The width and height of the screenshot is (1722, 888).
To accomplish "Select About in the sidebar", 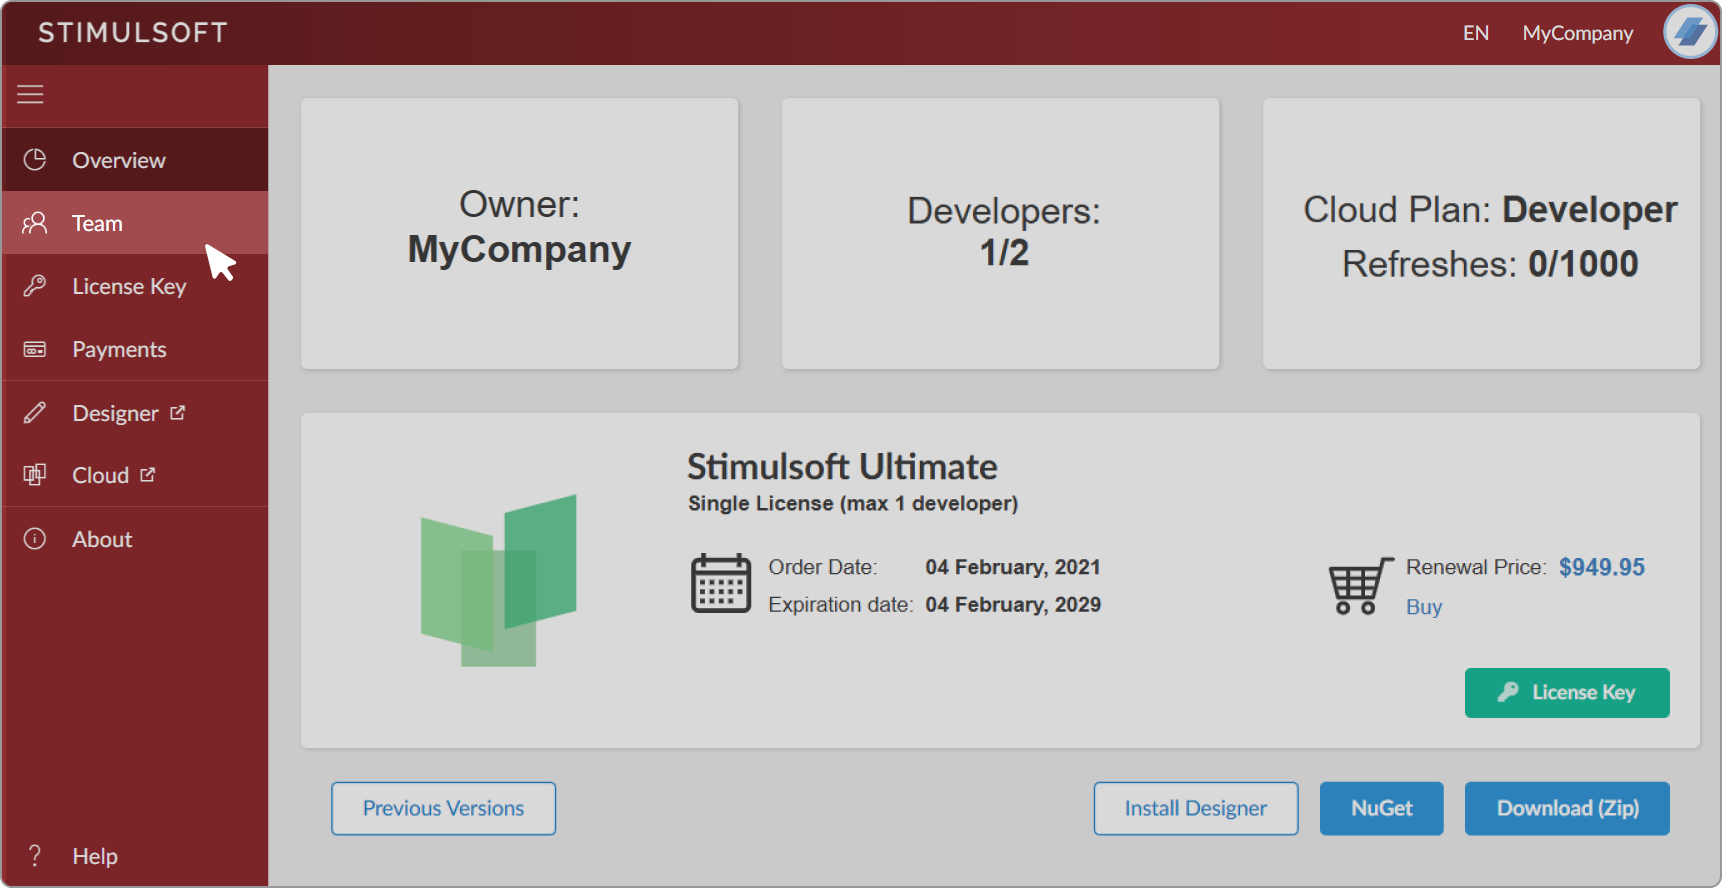I will pos(102,539).
